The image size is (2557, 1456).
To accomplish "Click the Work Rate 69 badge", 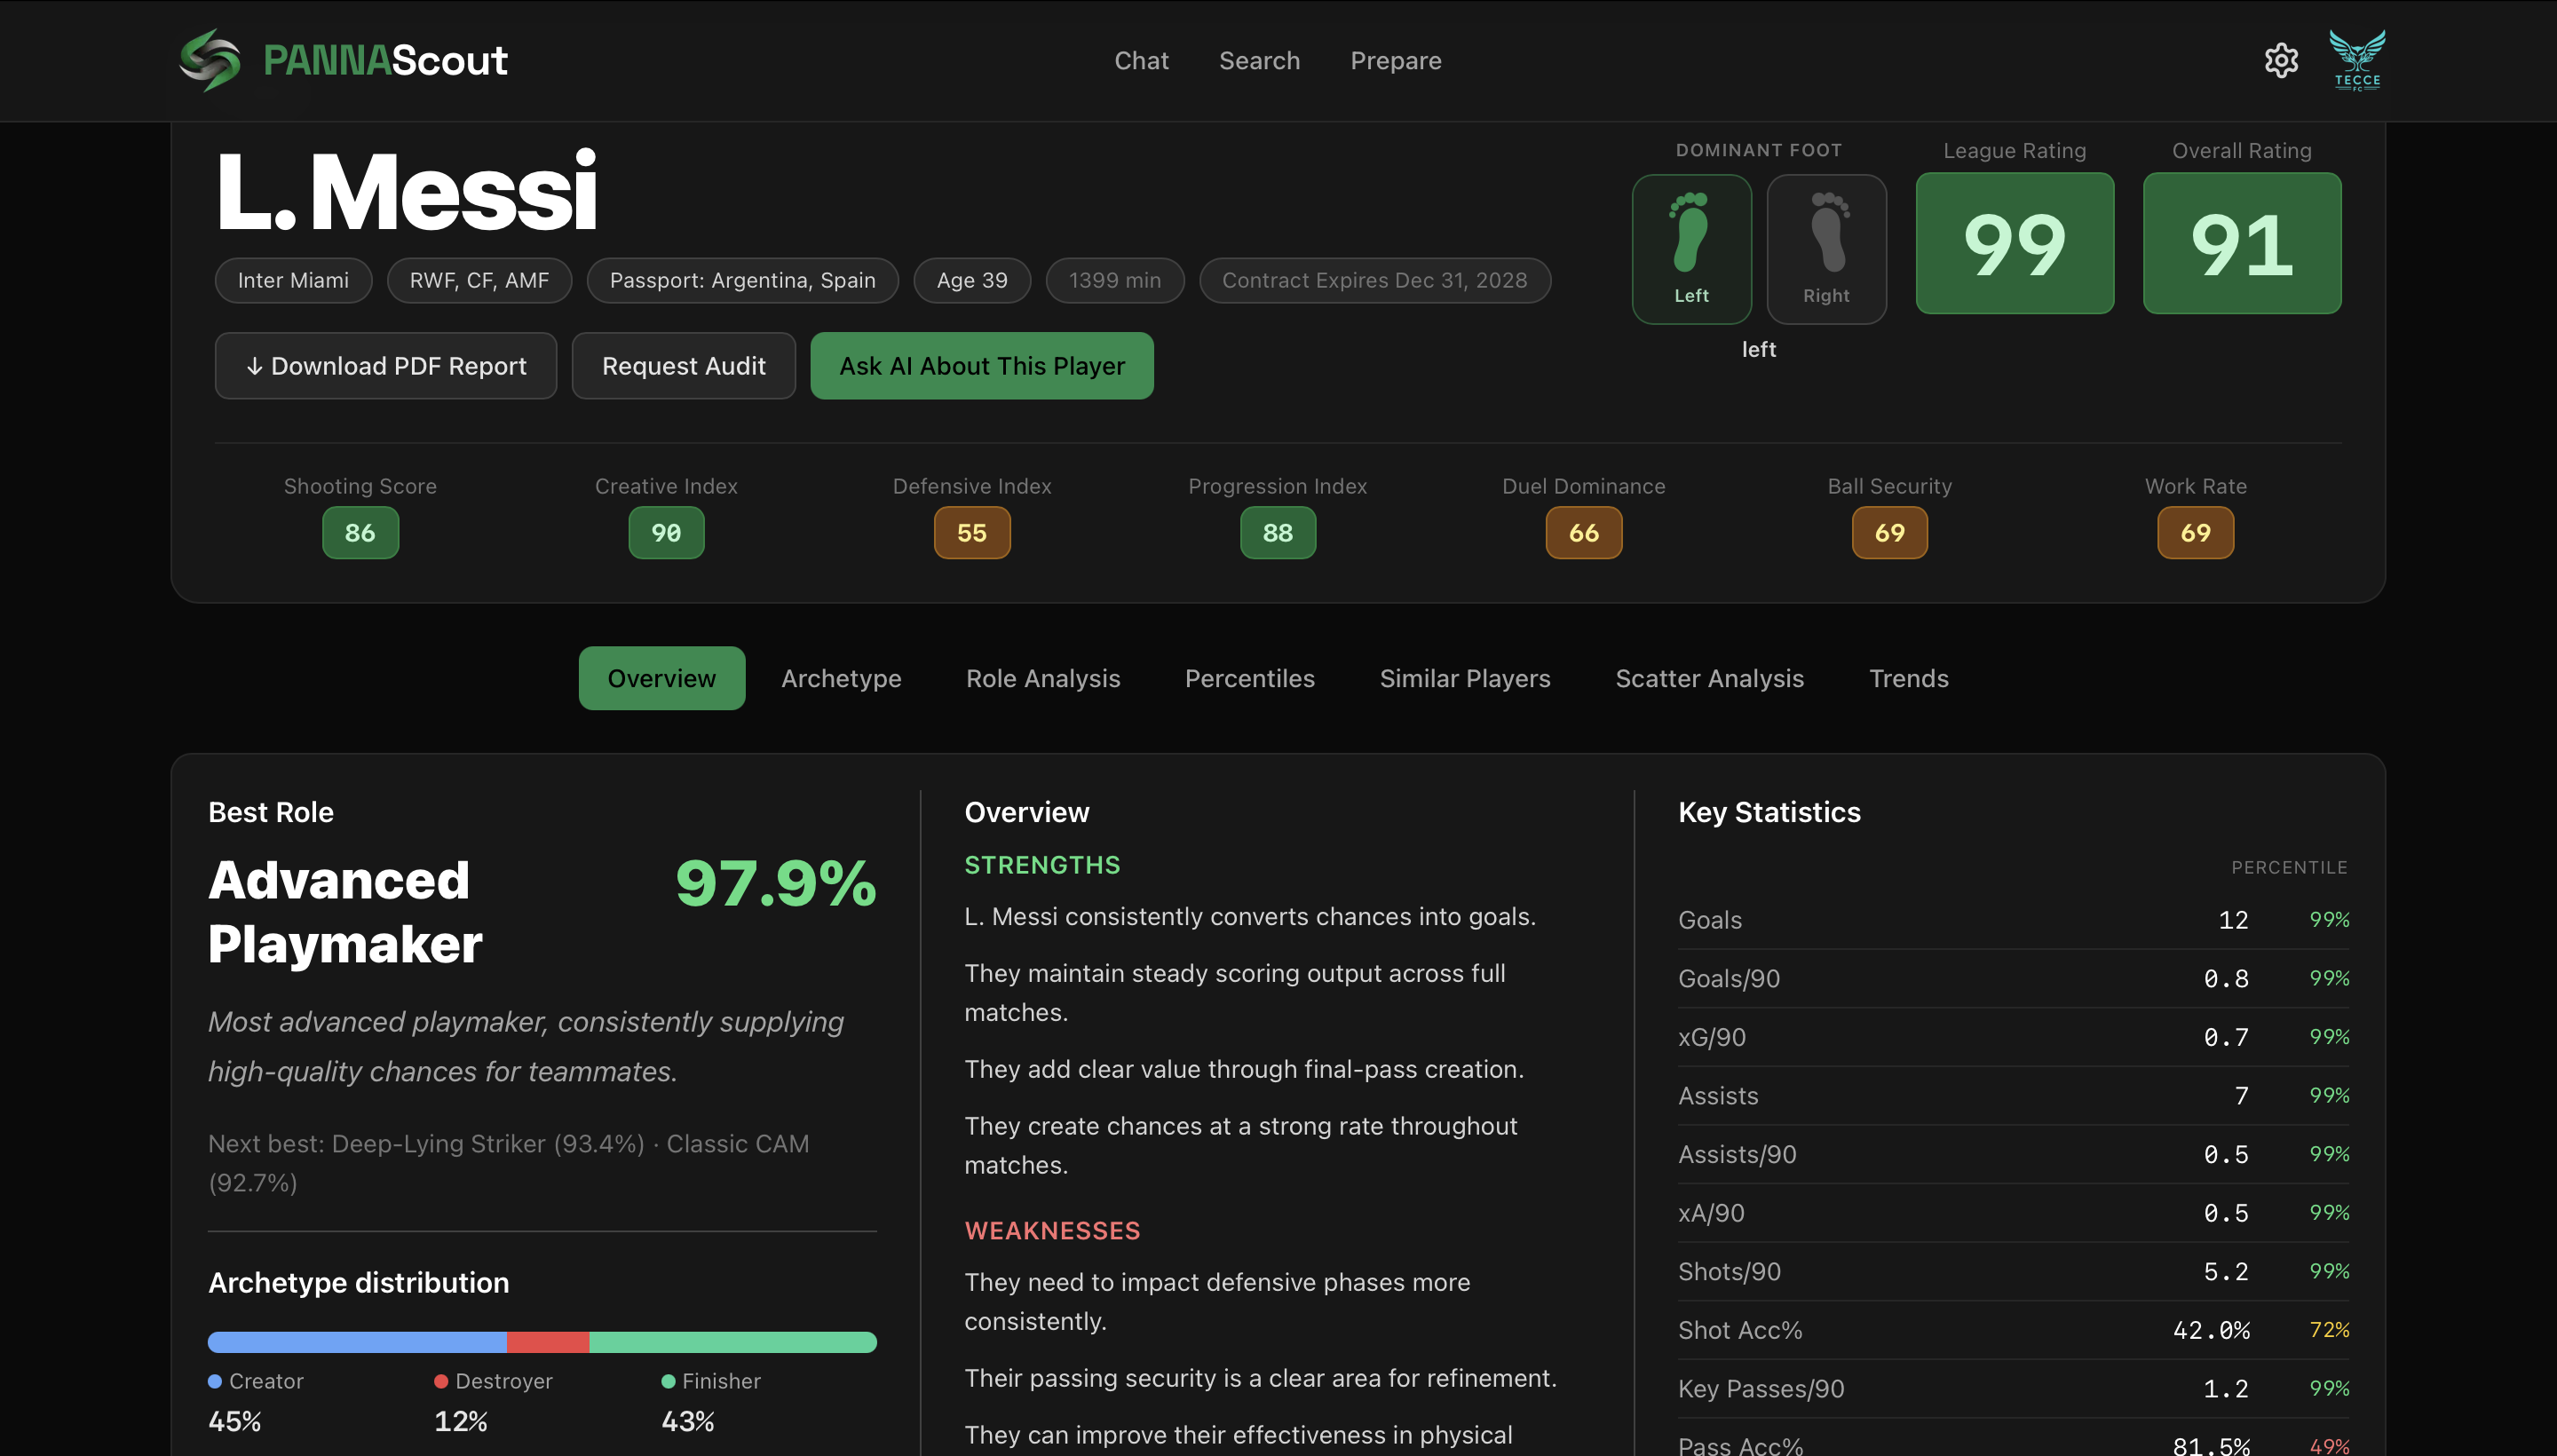I will click(2196, 533).
